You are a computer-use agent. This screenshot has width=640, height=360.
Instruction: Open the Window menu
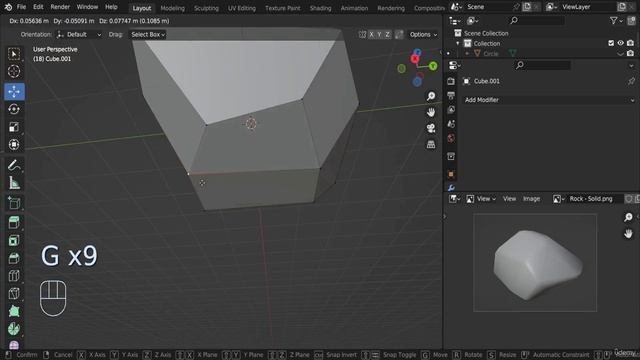coord(87,7)
